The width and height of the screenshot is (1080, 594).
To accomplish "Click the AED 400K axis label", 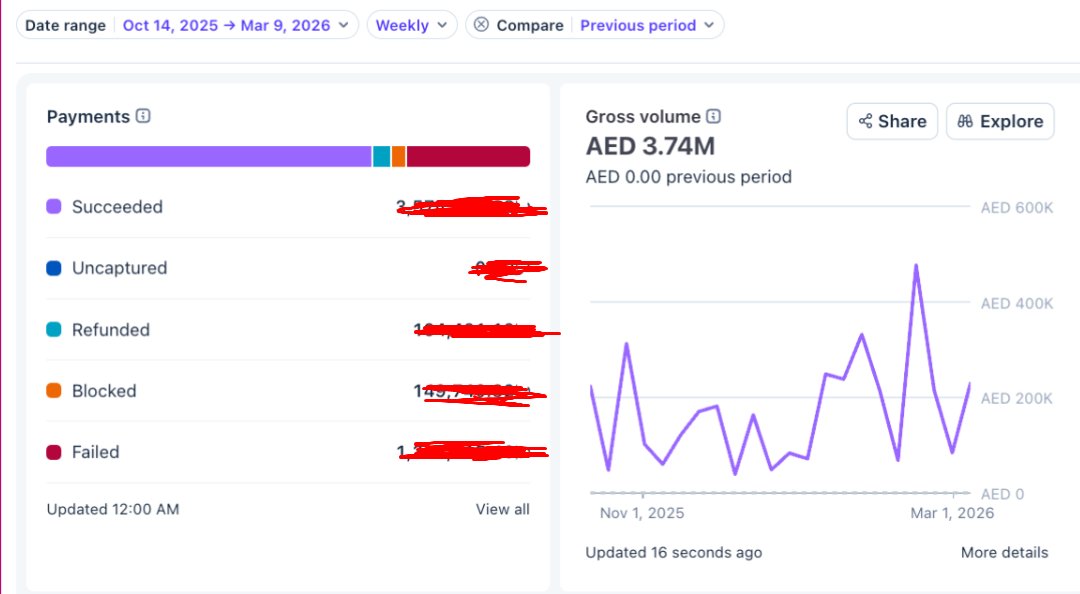I will pos(1017,304).
